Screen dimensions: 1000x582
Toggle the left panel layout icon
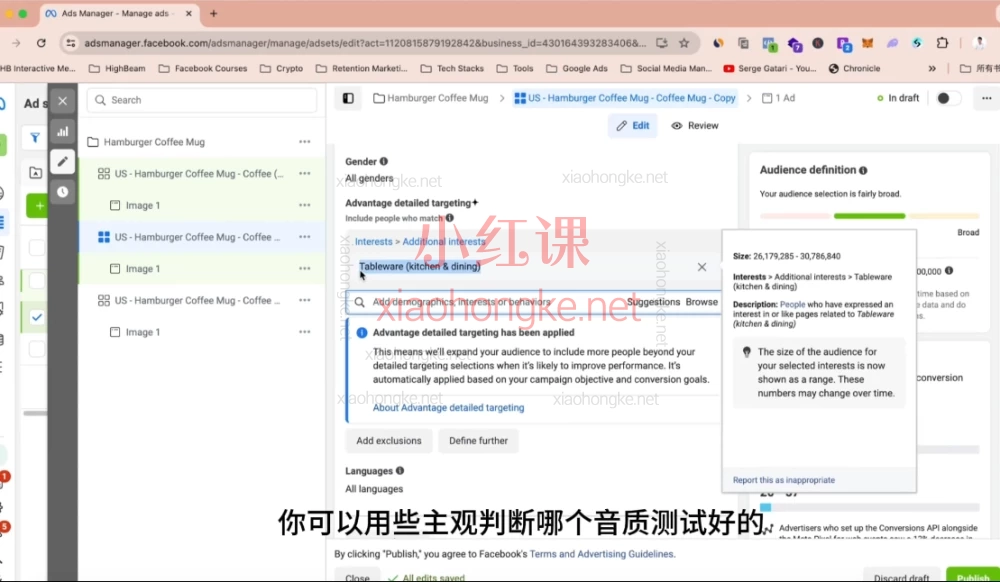[348, 98]
